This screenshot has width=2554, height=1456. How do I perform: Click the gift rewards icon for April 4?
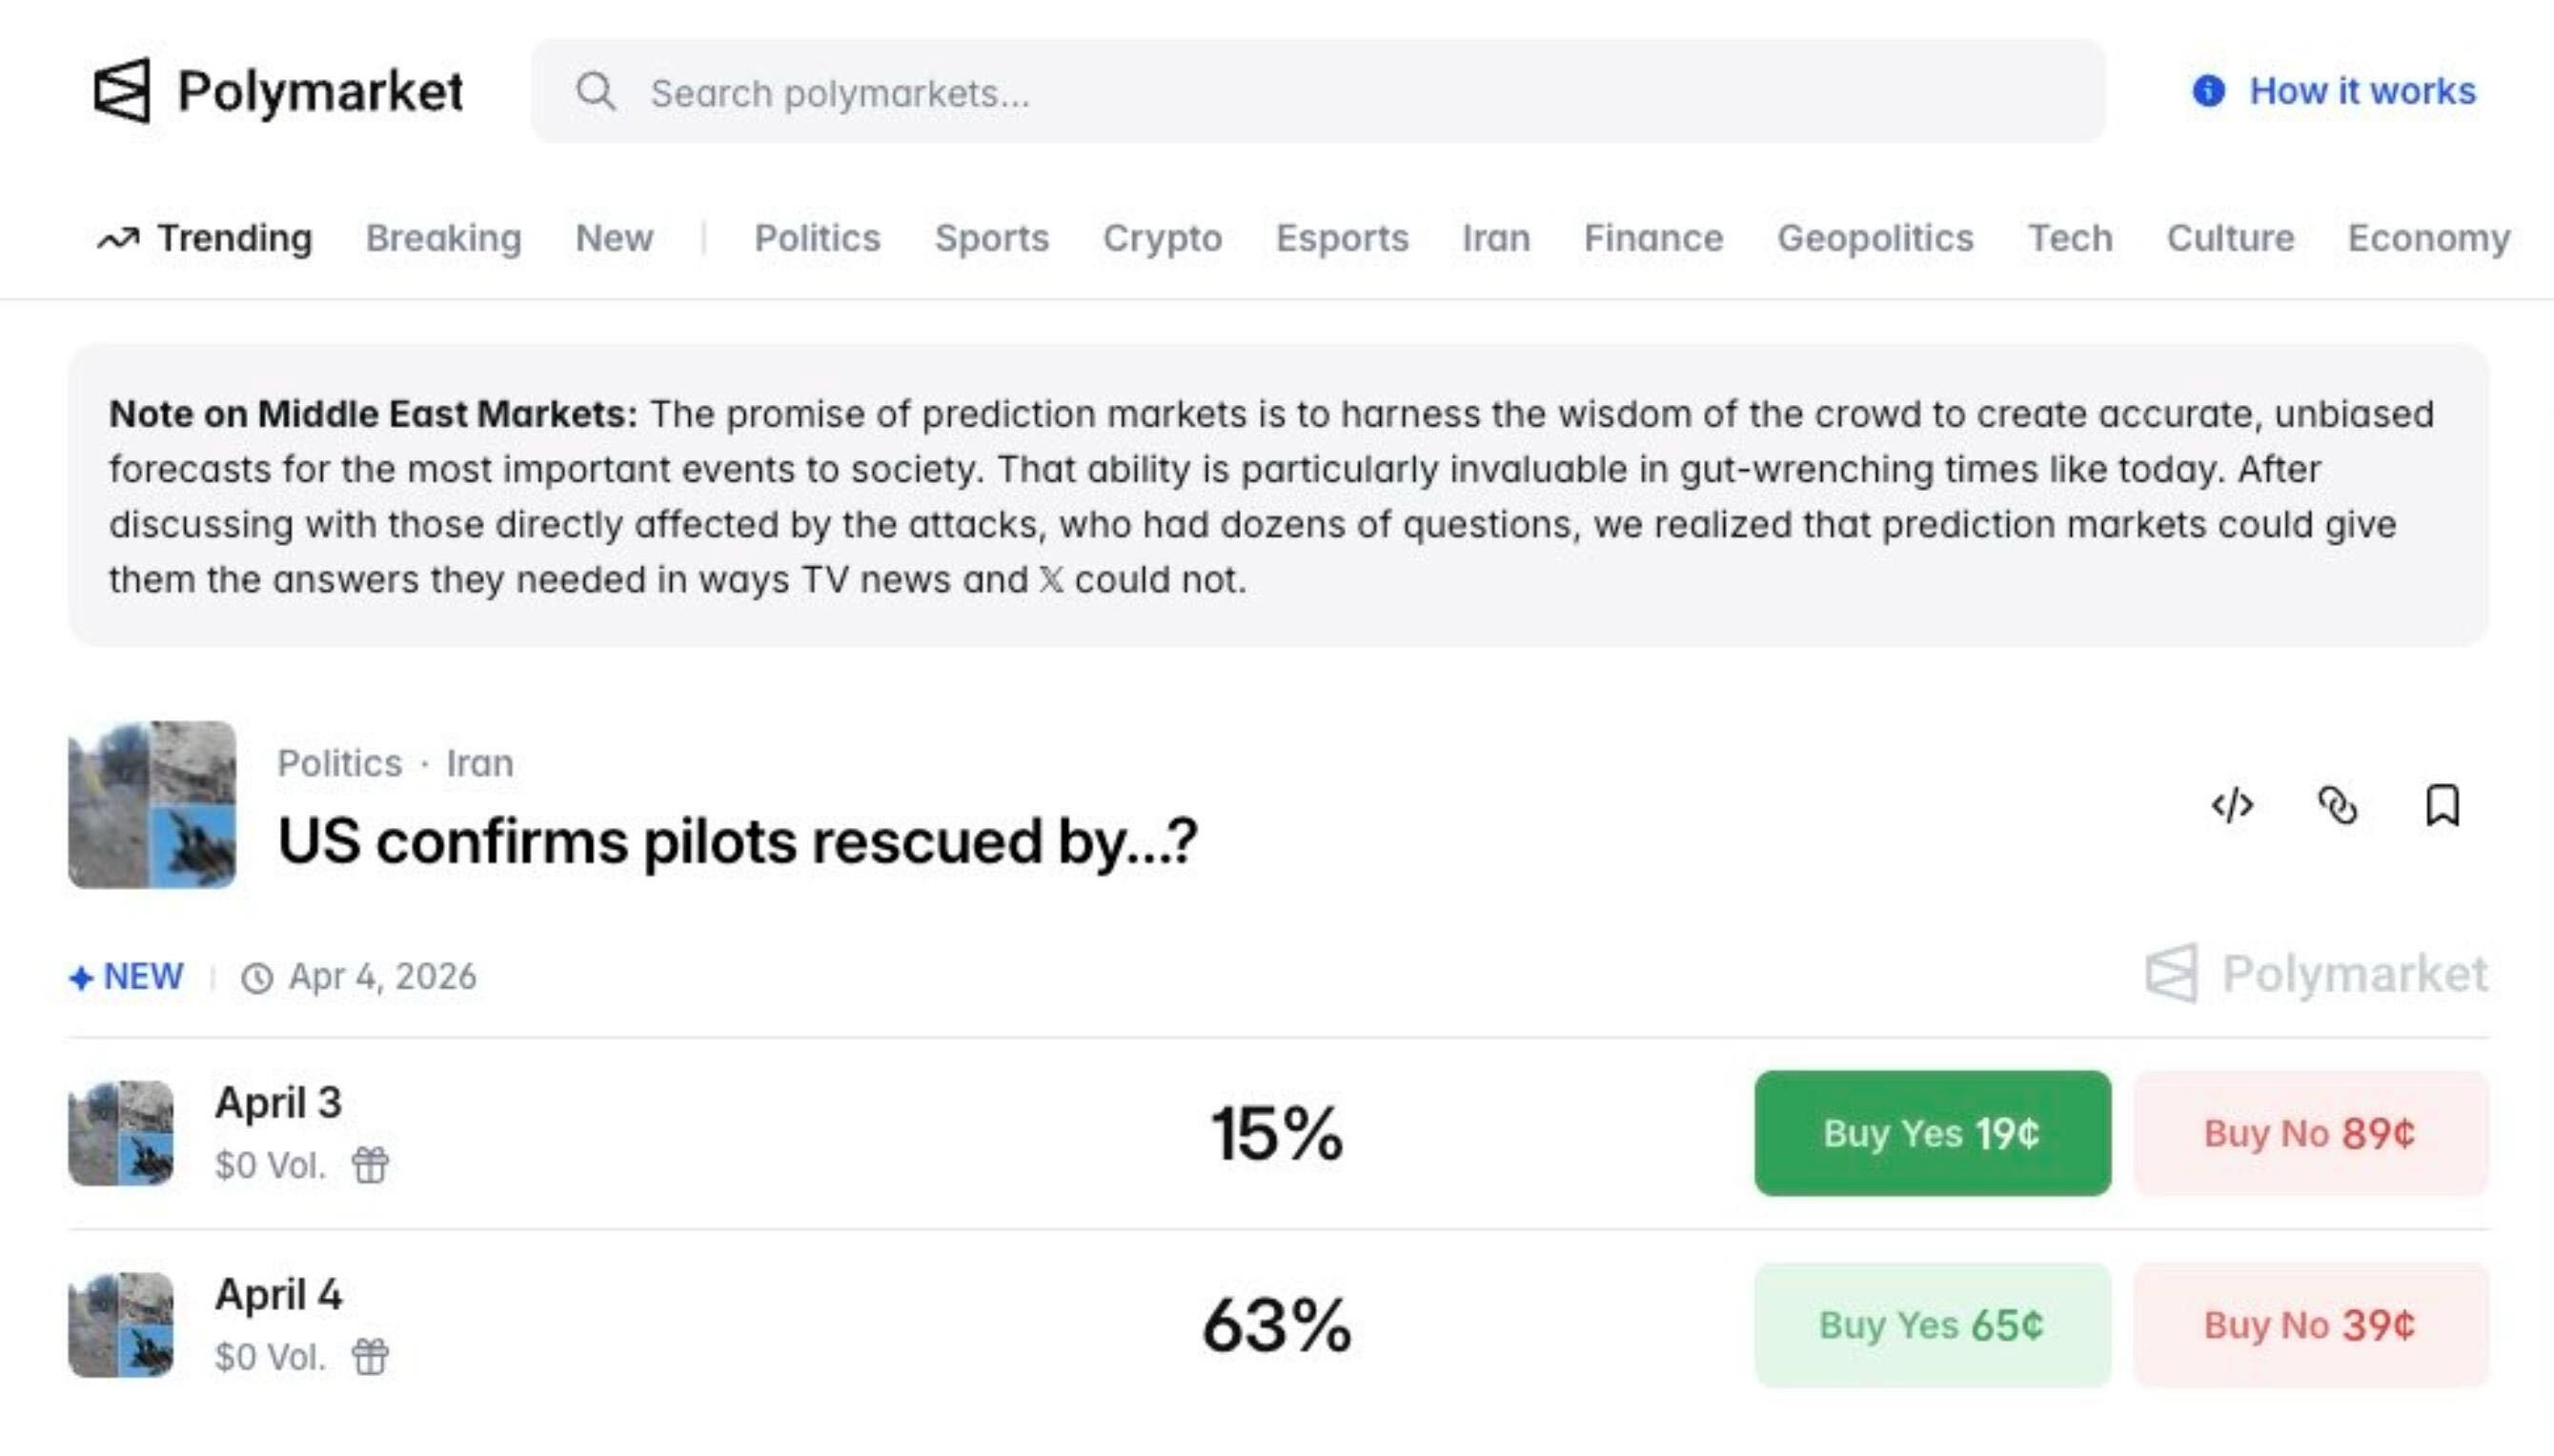point(370,1357)
